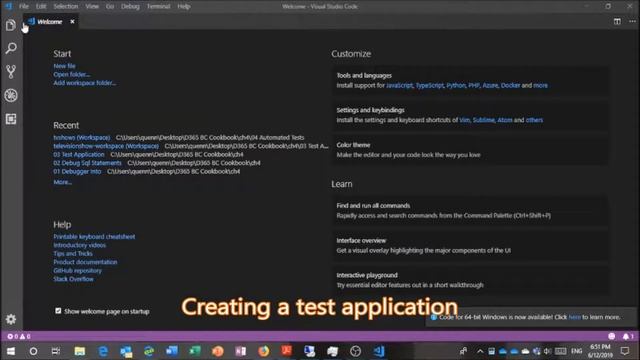Image resolution: width=640 pixels, height=360 pixels.
Task: Click the split editor icon
Action: pyautogui.click(x=617, y=21)
